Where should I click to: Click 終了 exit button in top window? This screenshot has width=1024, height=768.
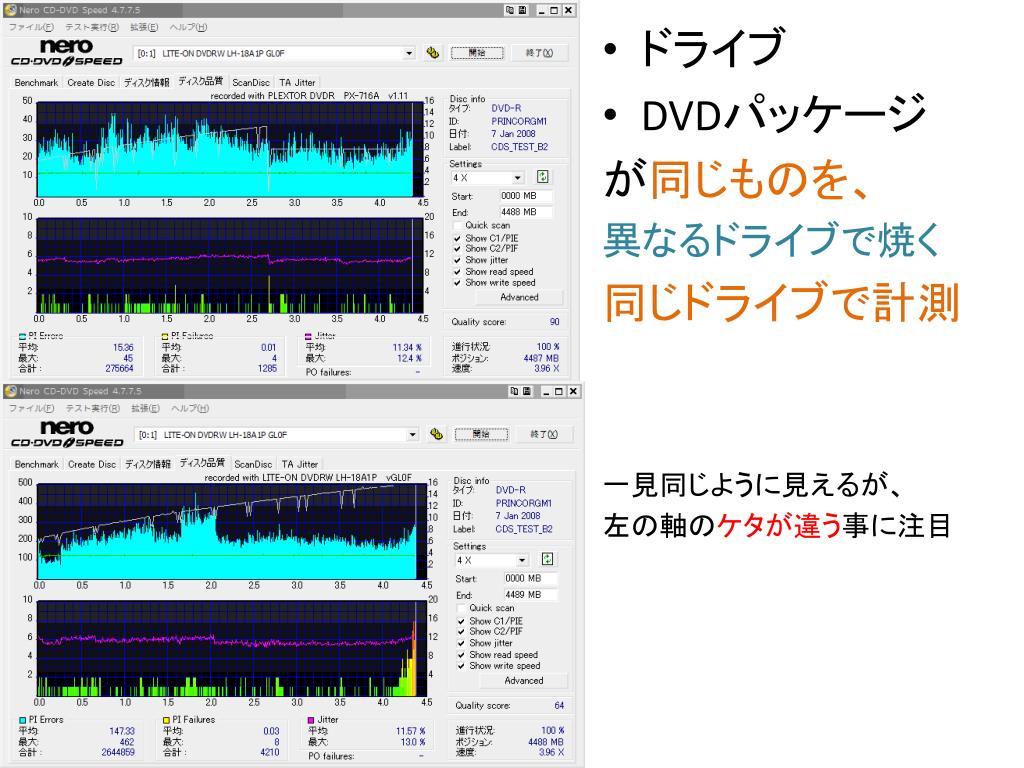539,53
